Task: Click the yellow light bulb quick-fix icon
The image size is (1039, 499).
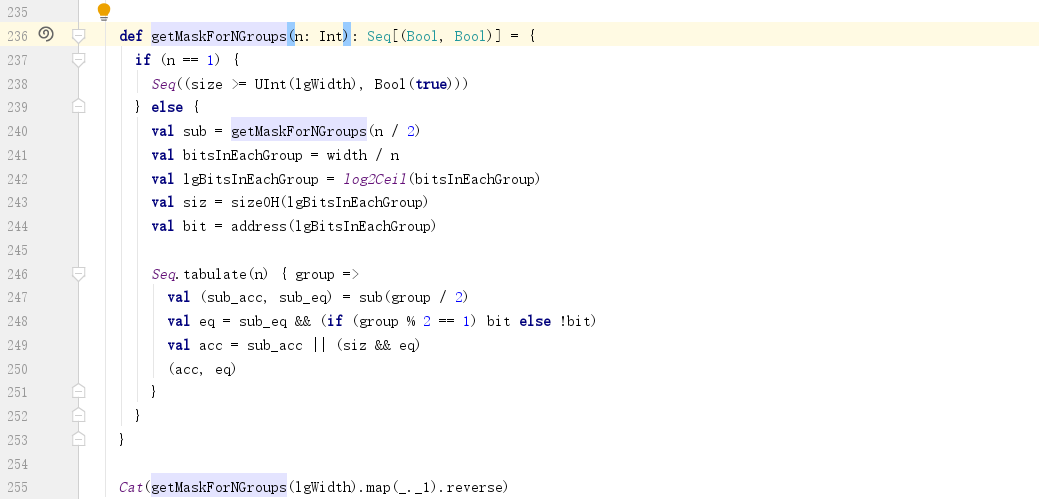Action: [x=103, y=12]
